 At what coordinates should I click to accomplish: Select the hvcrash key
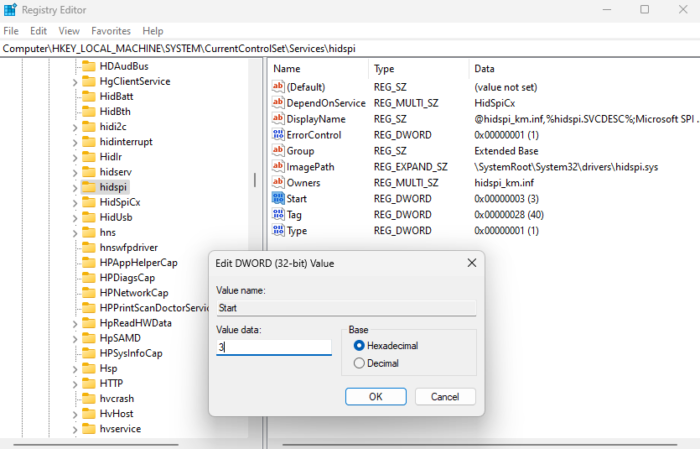117,399
